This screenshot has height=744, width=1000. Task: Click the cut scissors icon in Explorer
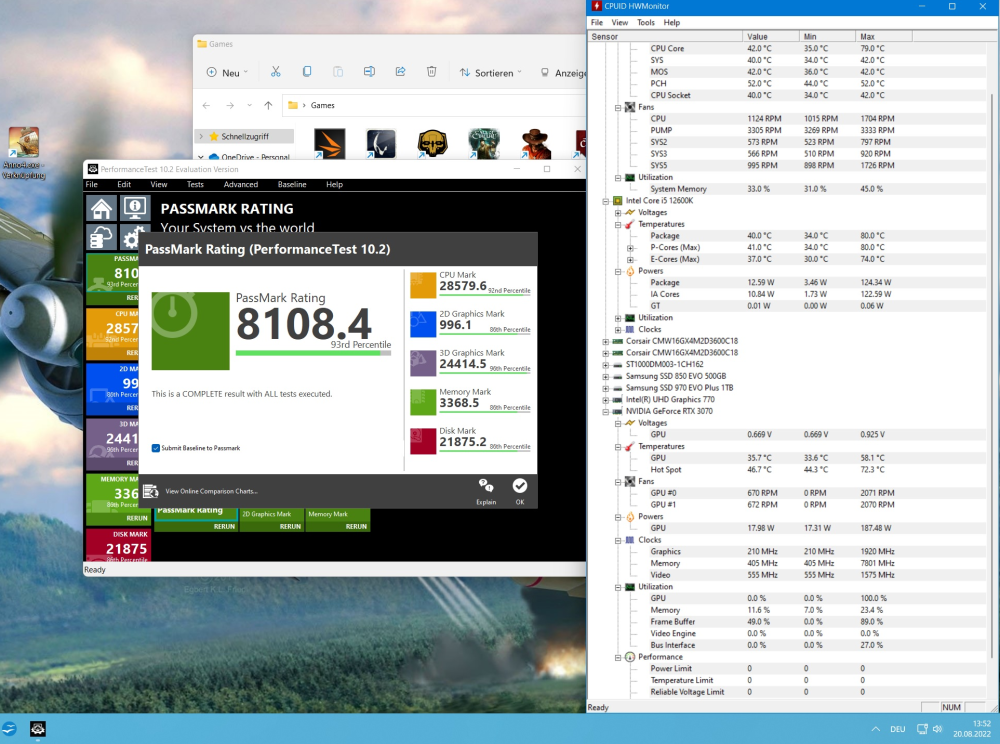pyautogui.click(x=276, y=72)
